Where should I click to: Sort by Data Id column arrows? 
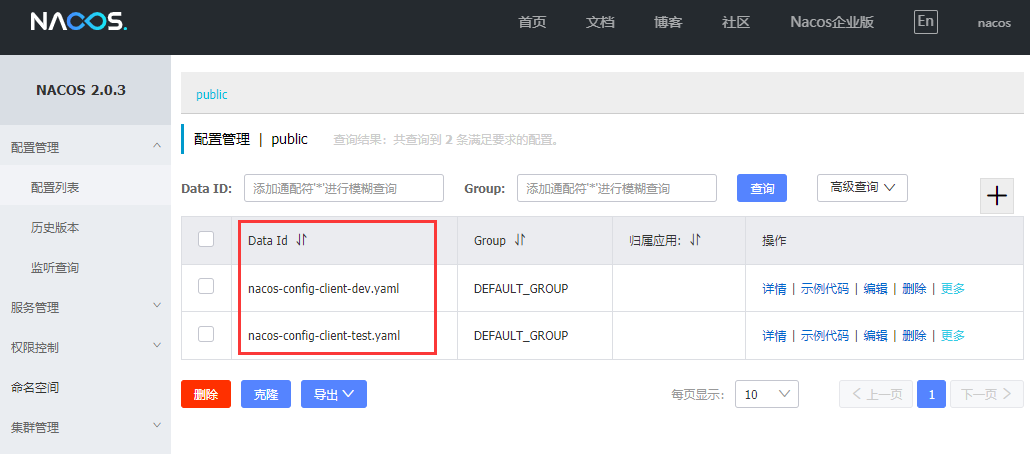pyautogui.click(x=302, y=240)
